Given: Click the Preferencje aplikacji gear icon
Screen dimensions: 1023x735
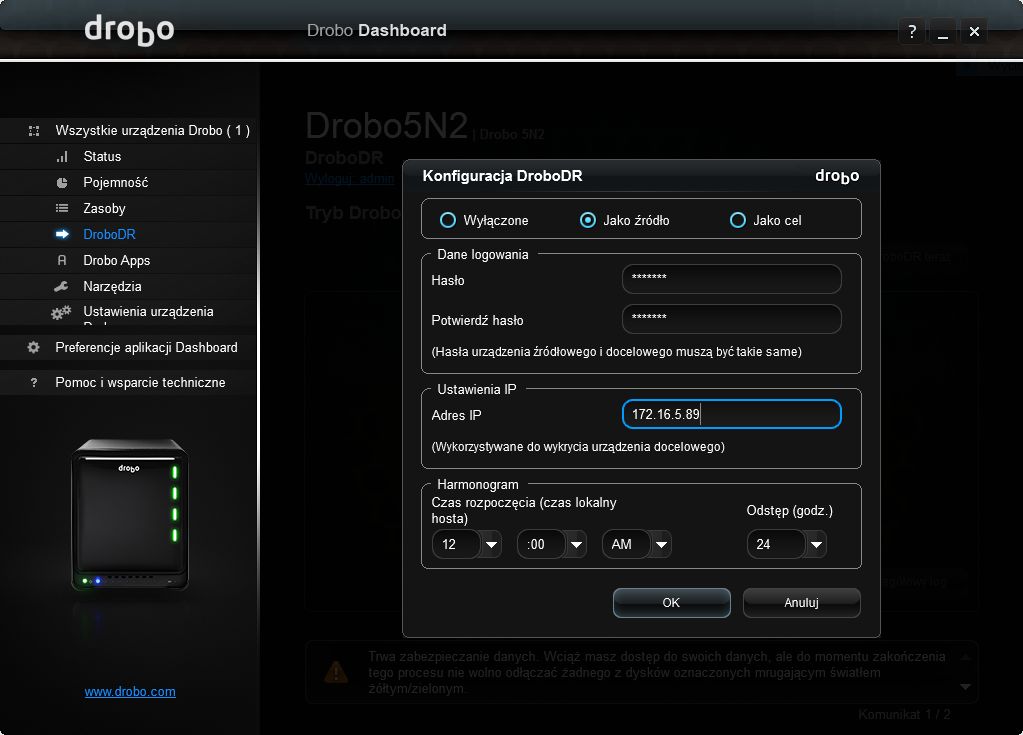Looking at the screenshot, I should 33,348.
